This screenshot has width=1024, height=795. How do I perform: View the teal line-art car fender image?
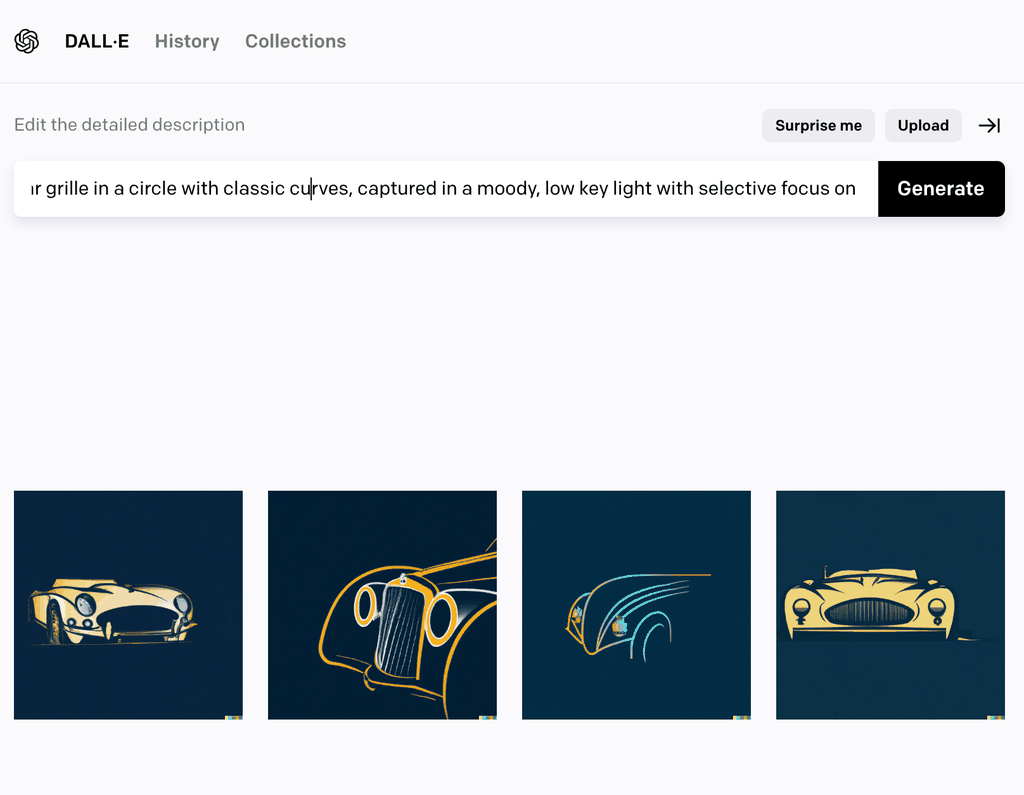click(x=636, y=604)
